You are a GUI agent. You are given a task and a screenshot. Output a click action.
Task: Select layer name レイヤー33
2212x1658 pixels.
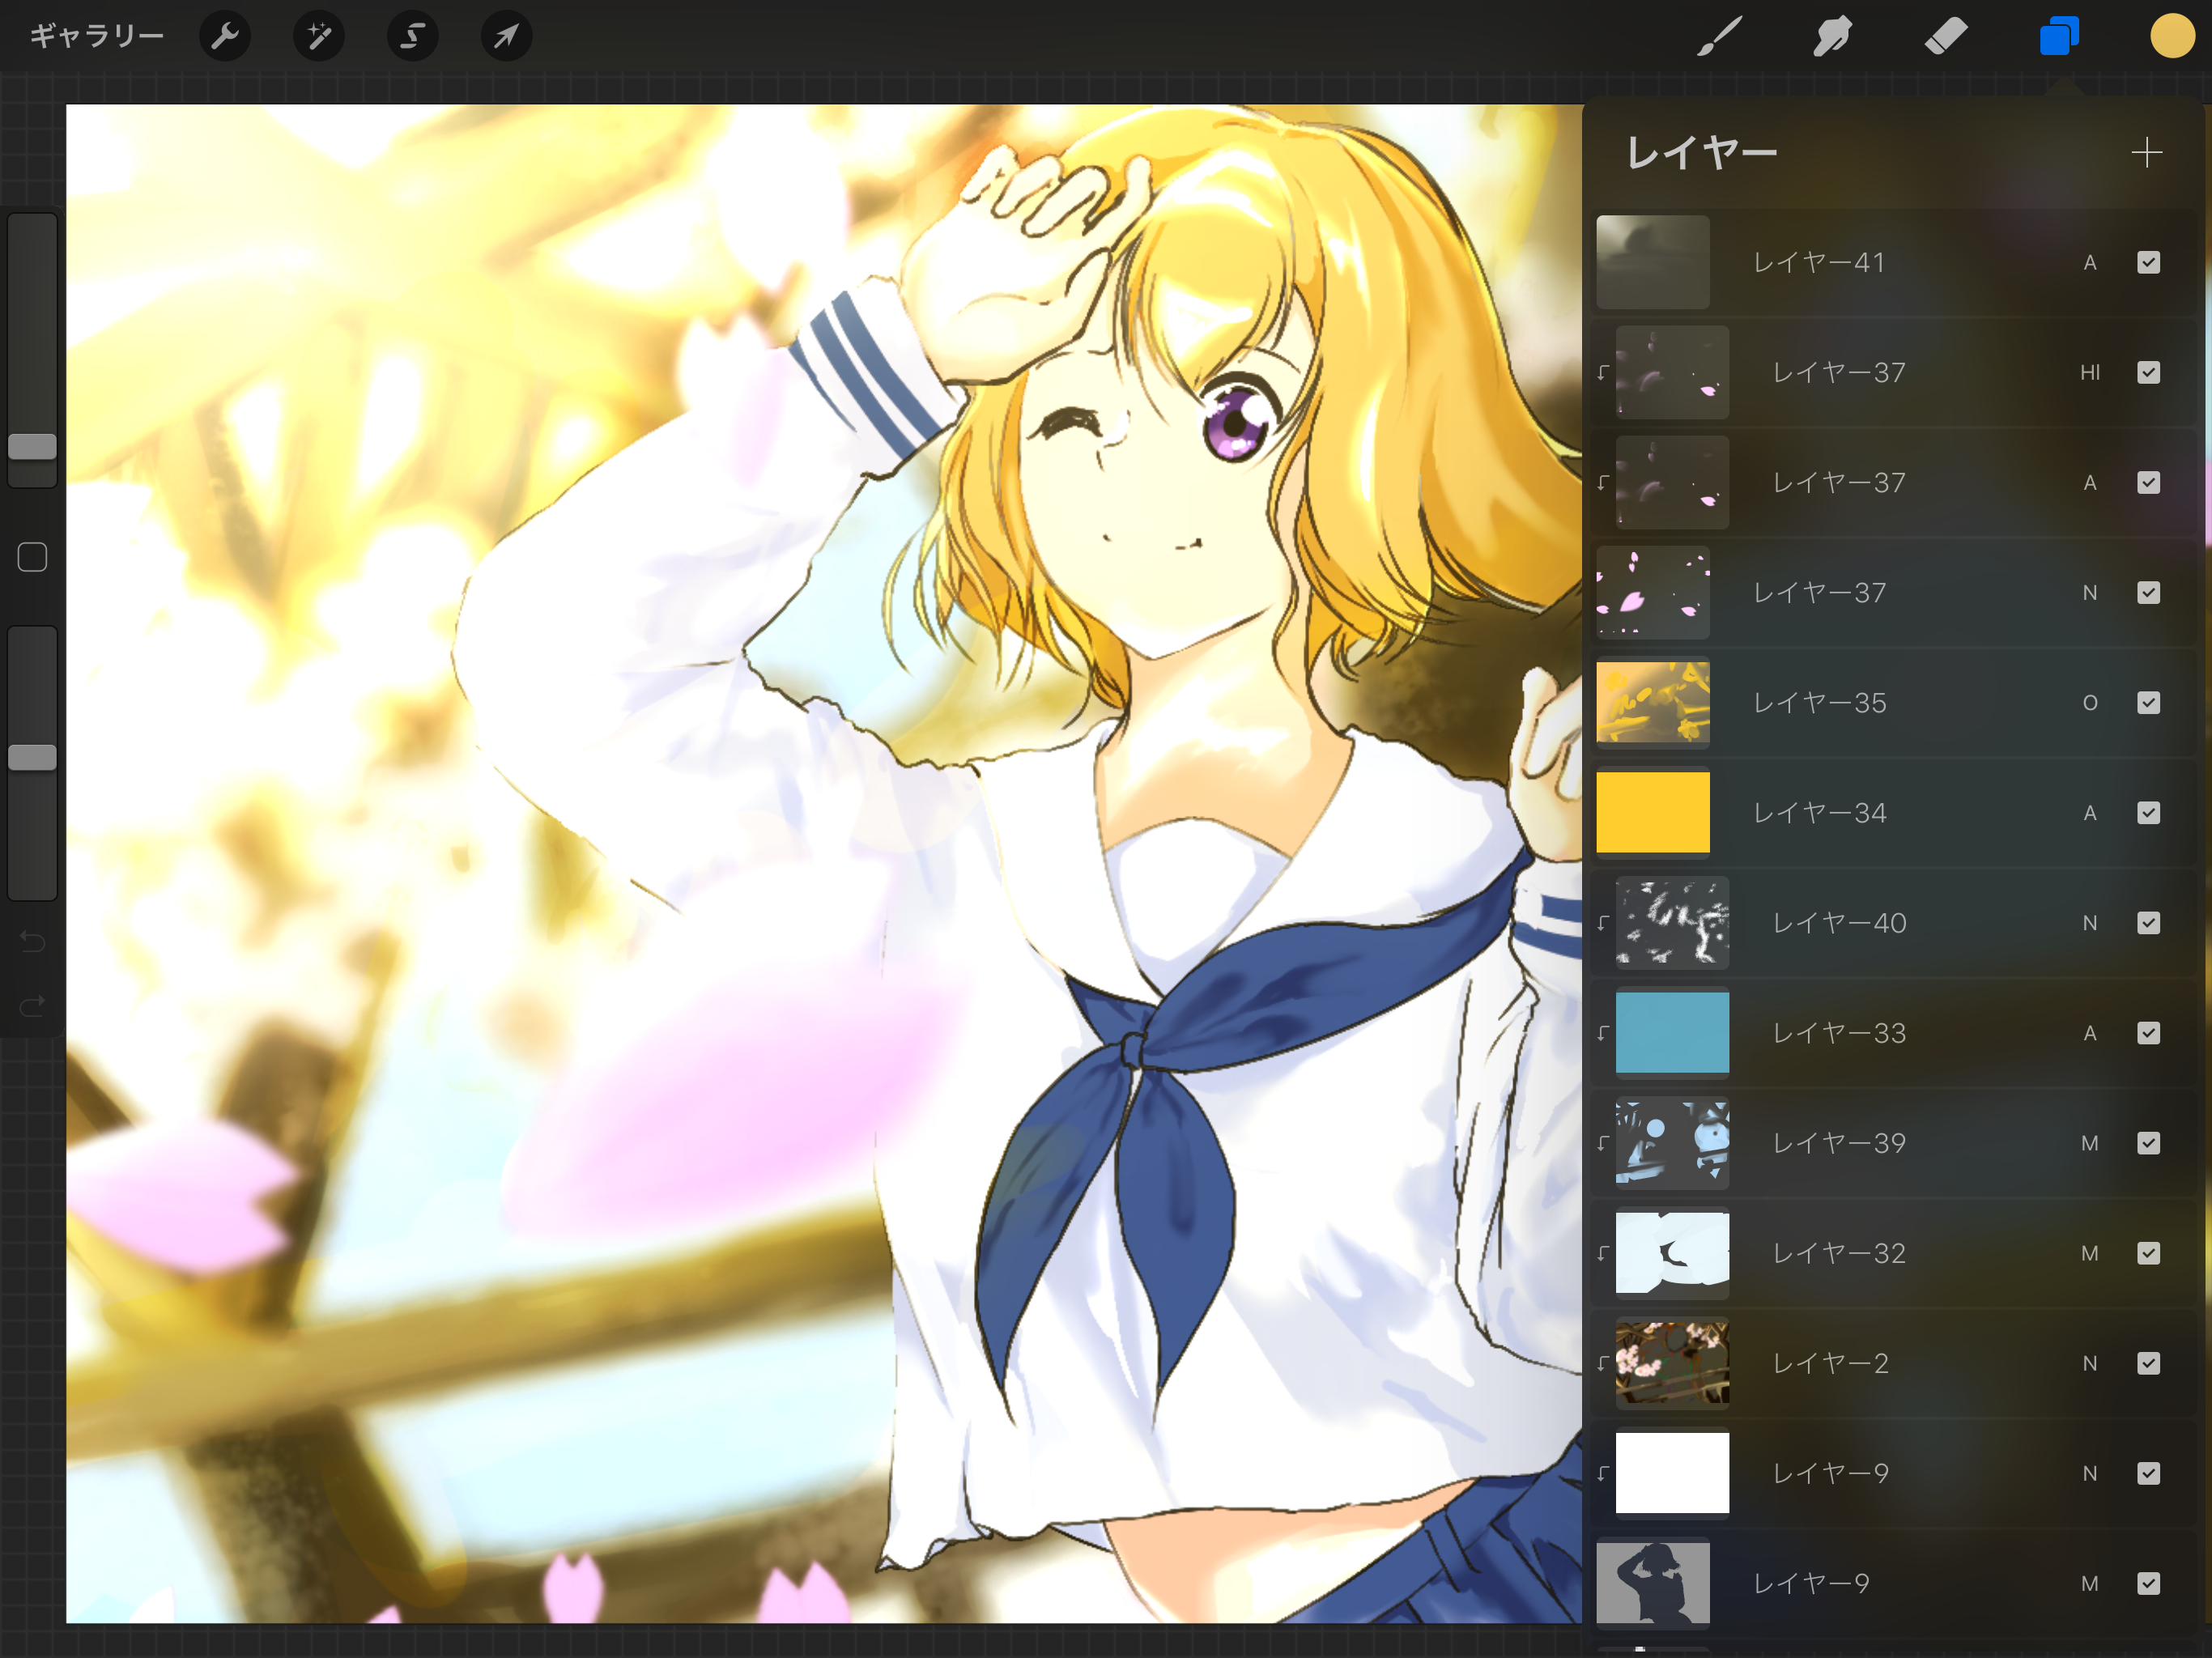pos(1839,1033)
